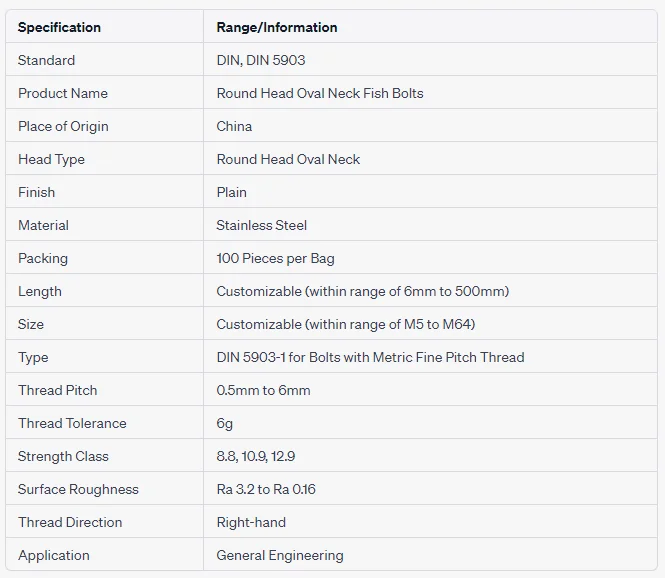Click the Place of Origin label
Image resolution: width=665 pixels, height=578 pixels.
click(63, 126)
